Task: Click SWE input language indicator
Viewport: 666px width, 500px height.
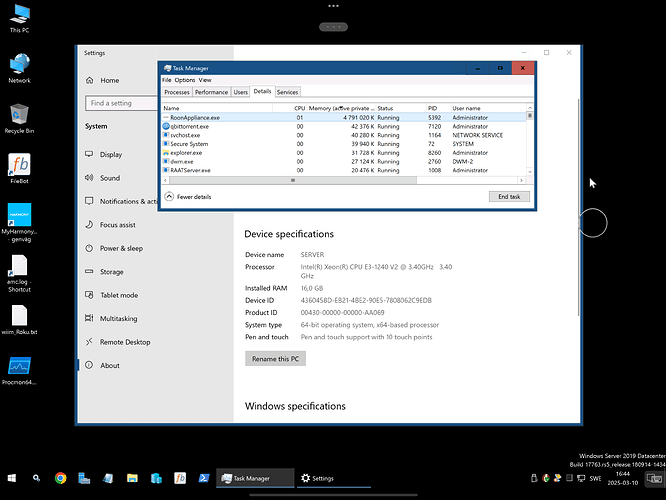Action: pos(595,478)
